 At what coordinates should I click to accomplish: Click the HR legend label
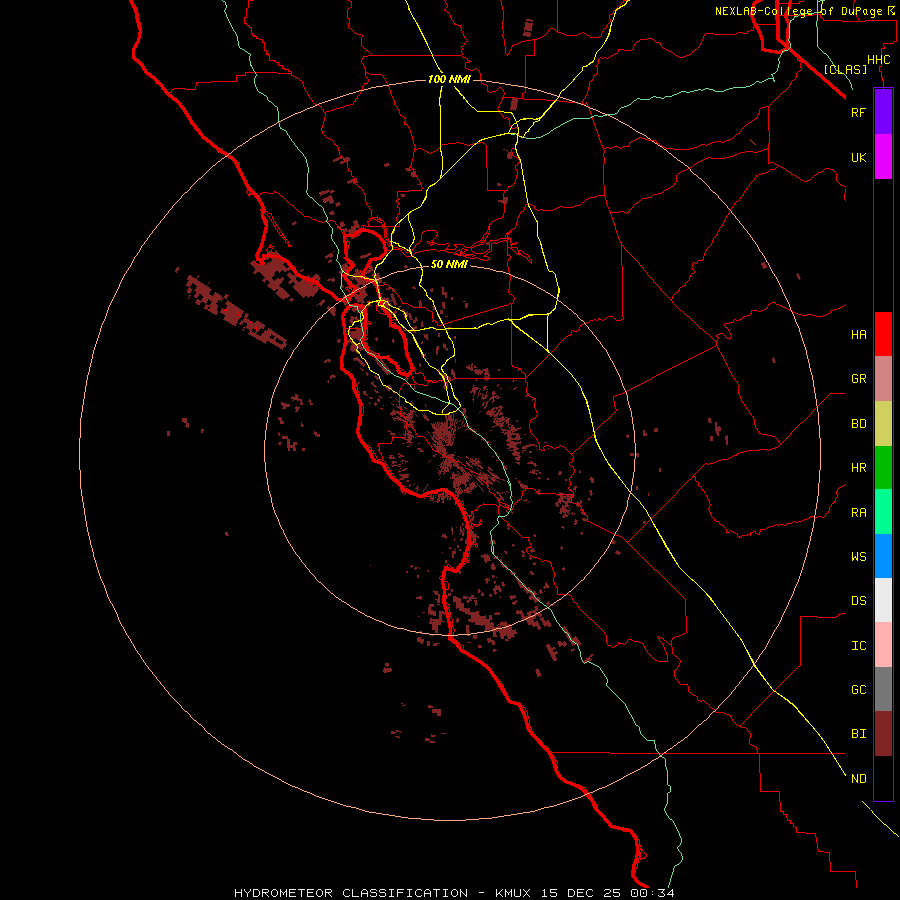point(858,468)
